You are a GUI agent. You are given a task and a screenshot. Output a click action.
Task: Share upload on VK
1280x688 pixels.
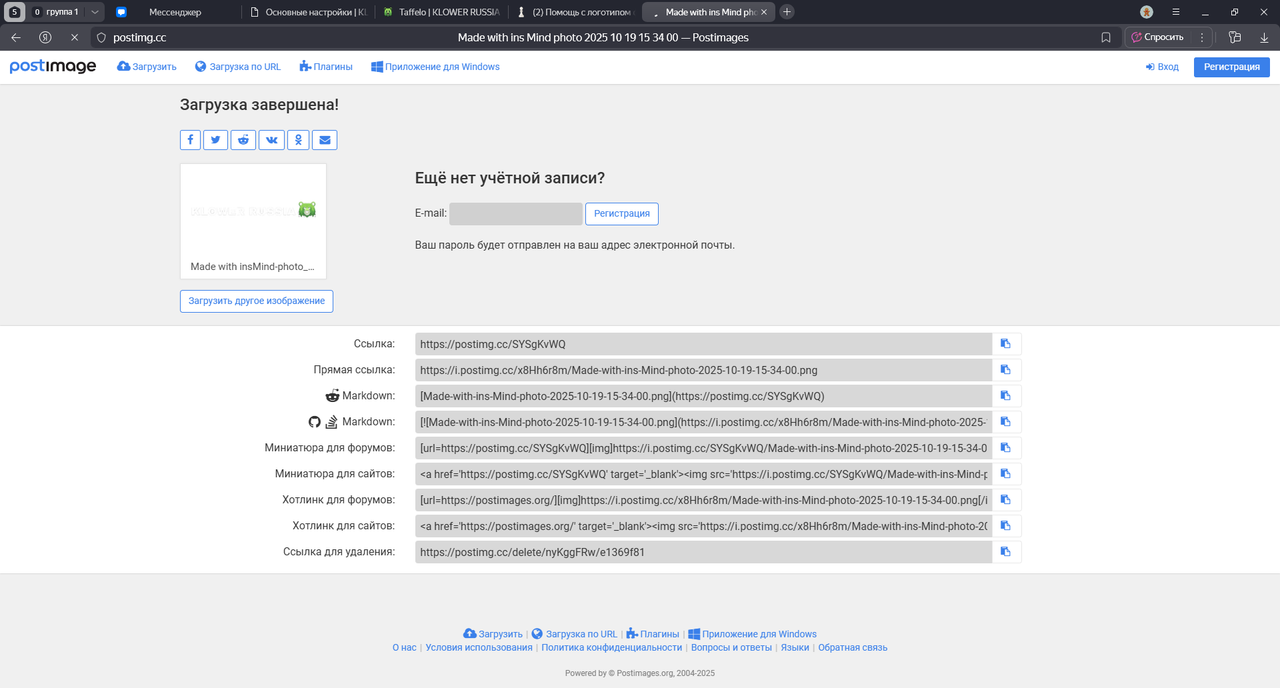[271, 140]
